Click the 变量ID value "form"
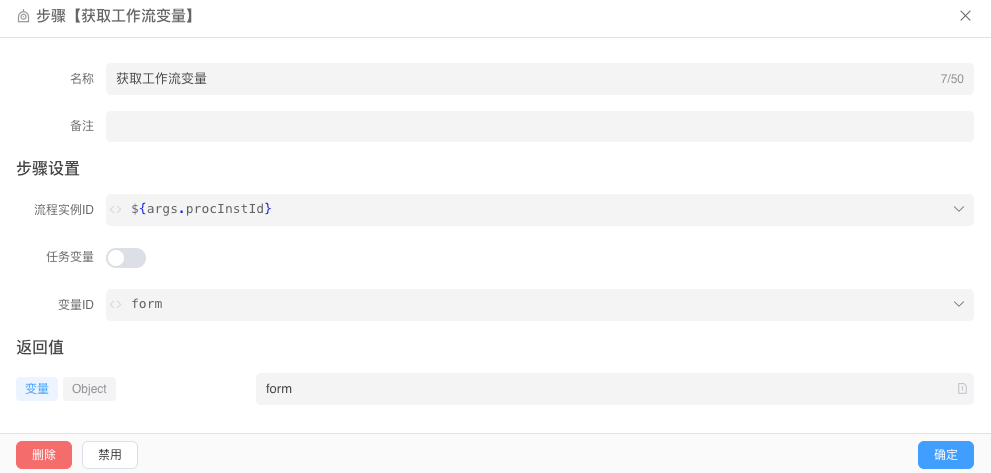This screenshot has width=991, height=473. 147,304
